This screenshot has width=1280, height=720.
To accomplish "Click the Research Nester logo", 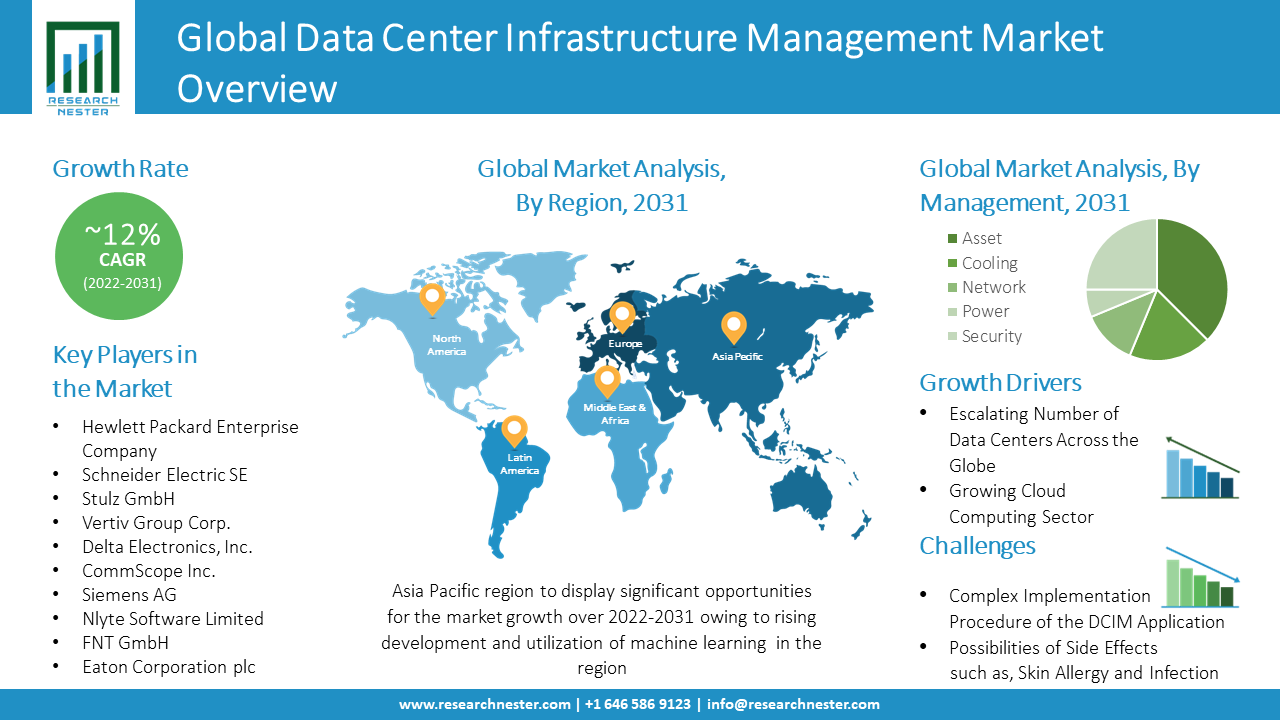I will coord(82,66).
